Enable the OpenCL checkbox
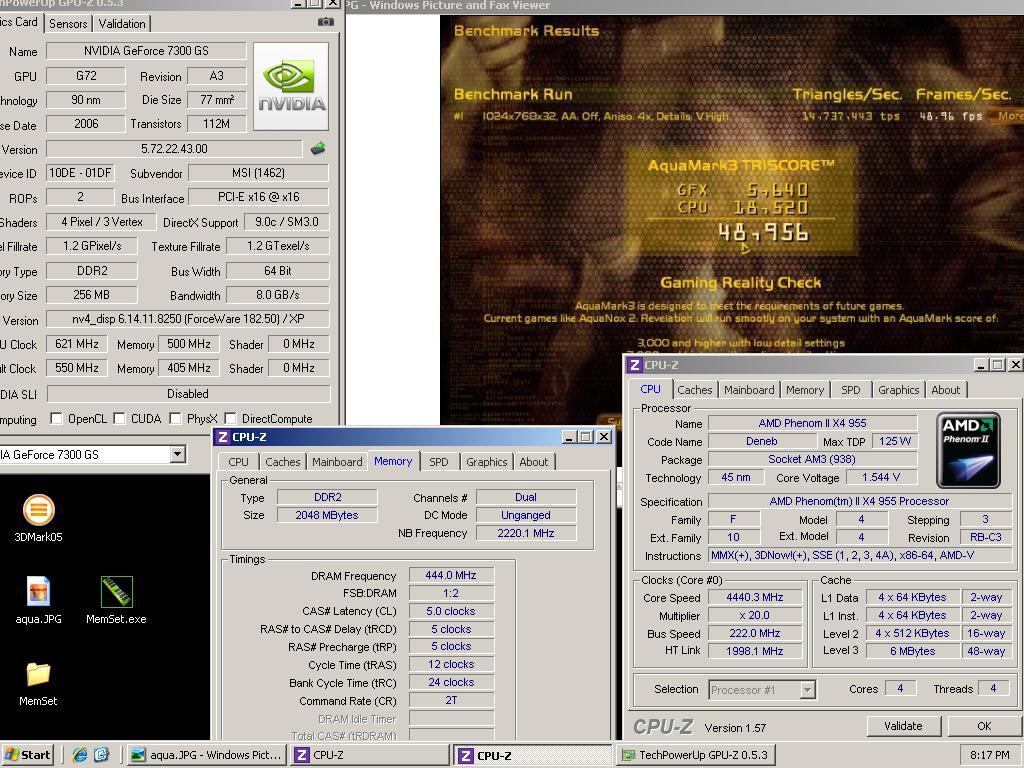 click(x=56, y=419)
